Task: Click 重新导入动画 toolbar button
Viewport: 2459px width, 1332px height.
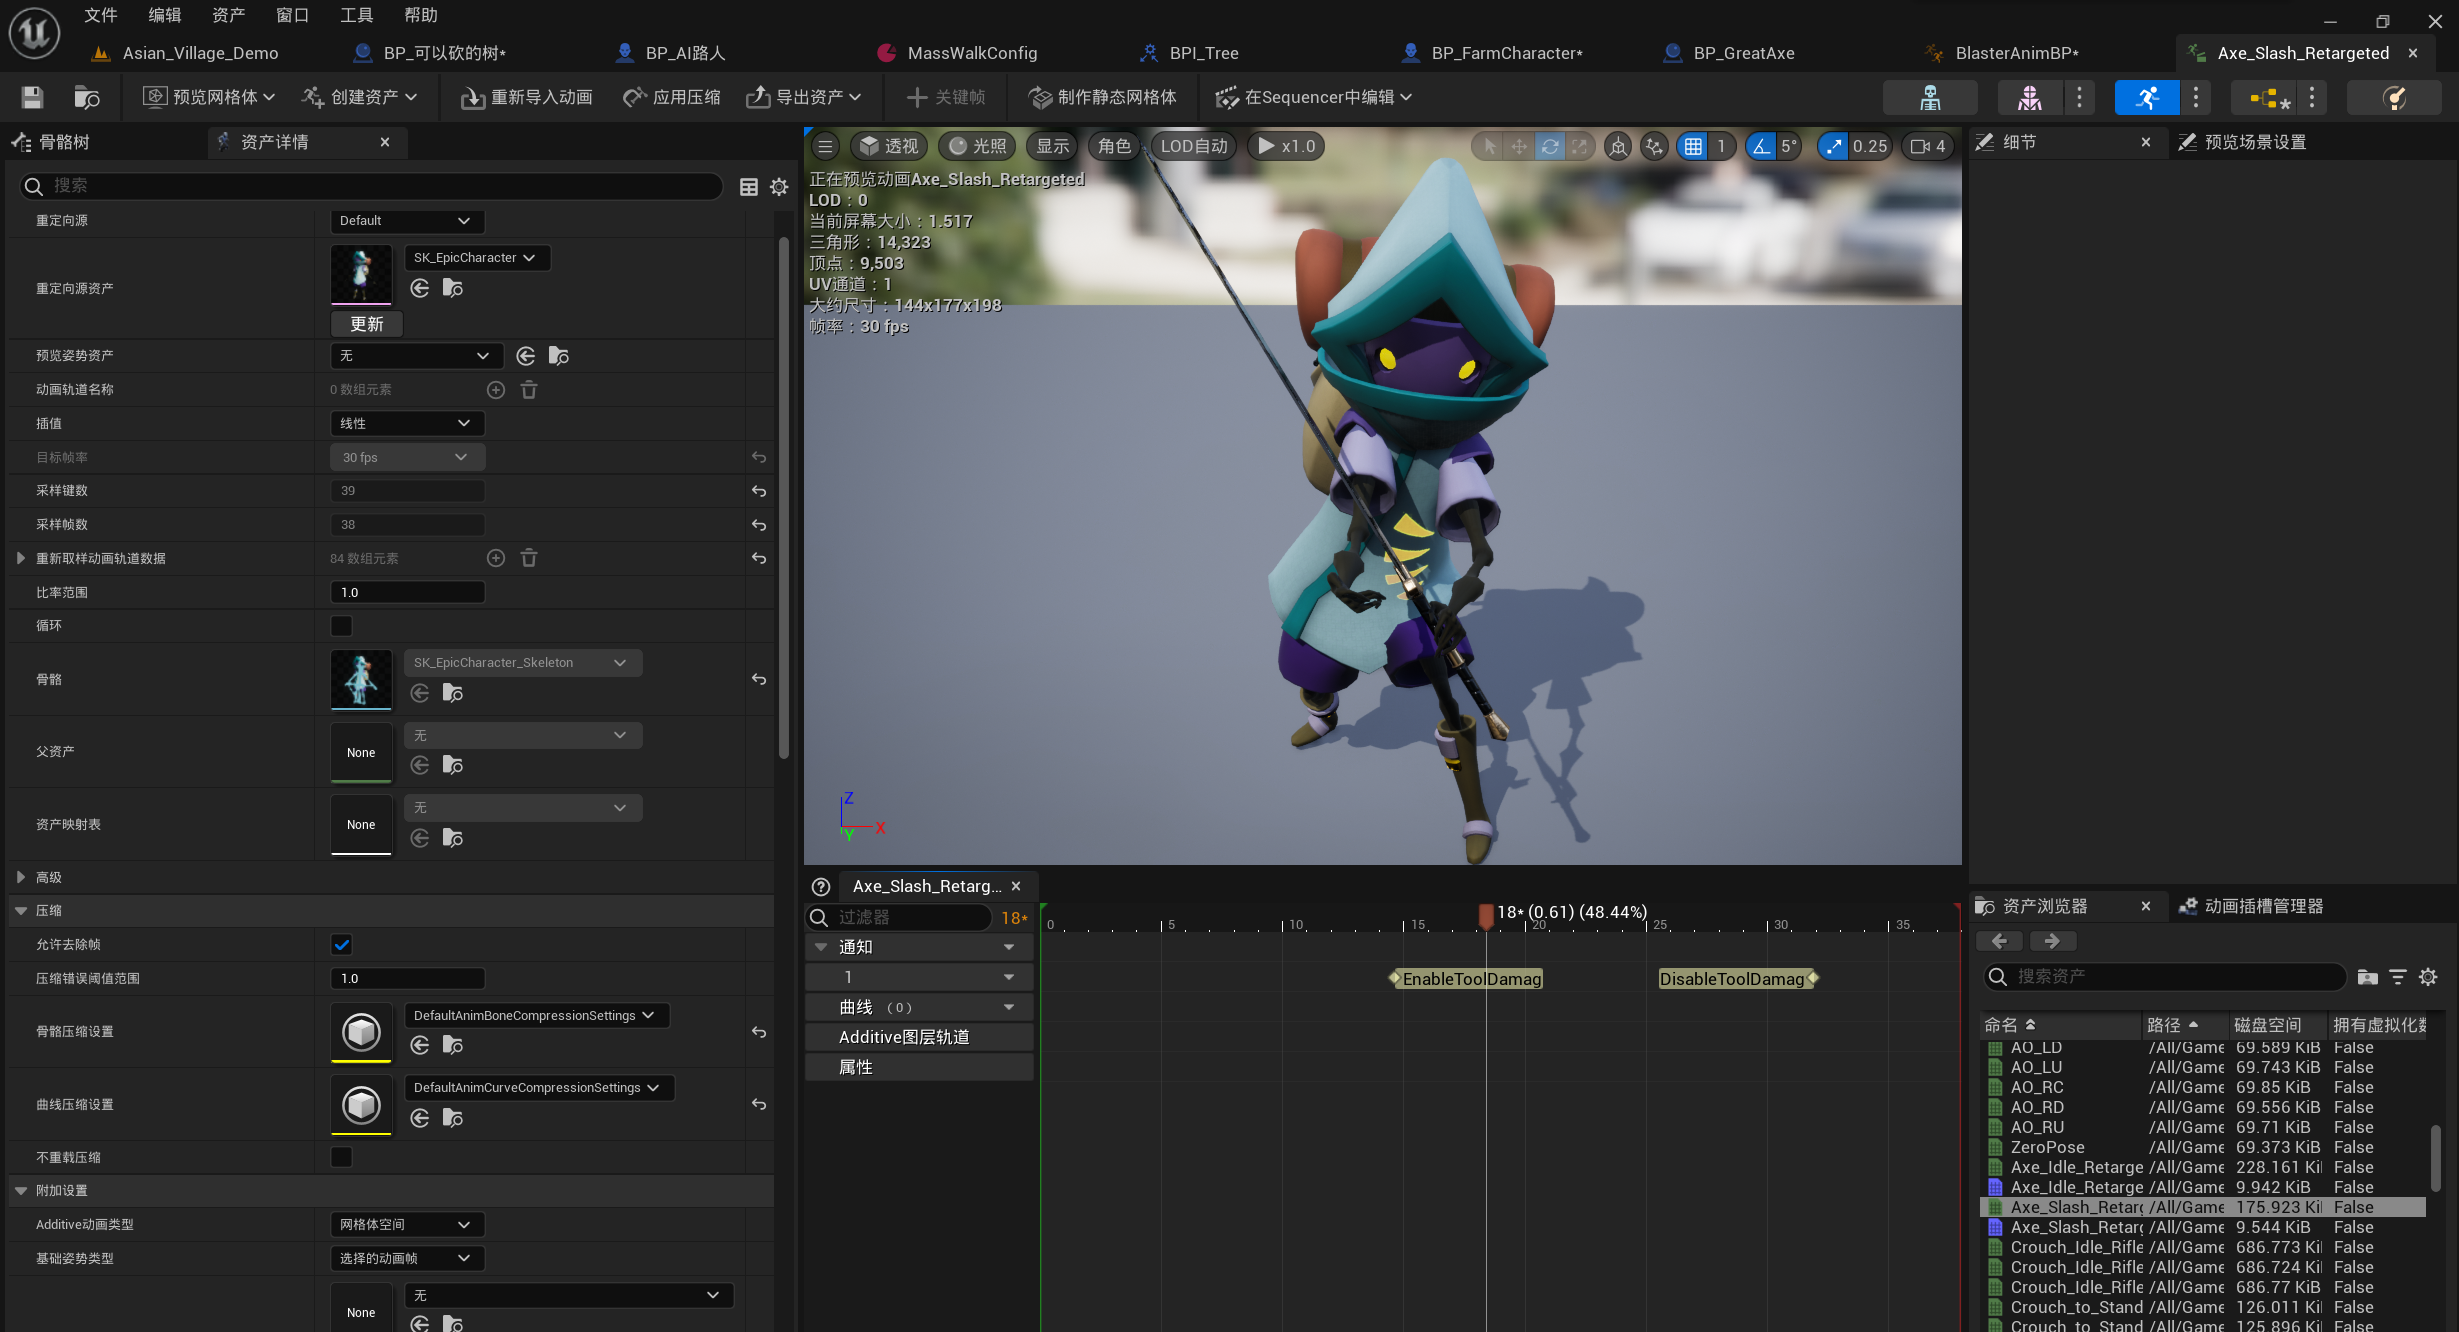Action: 526,97
